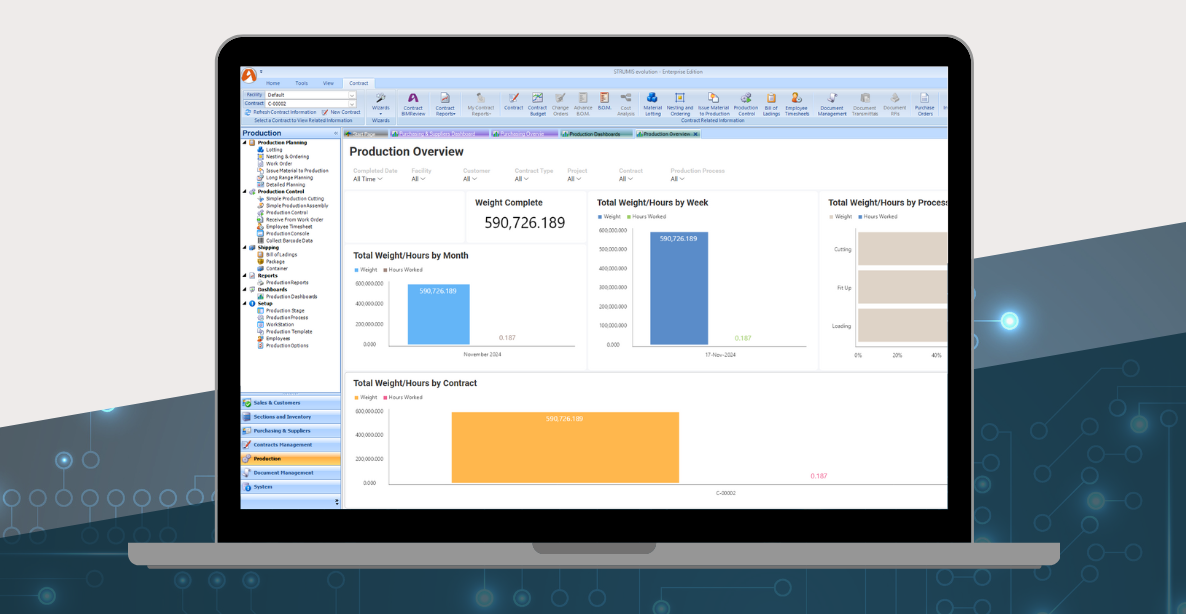
Task: Open Contract Budget in the ribbon
Action: point(537,103)
